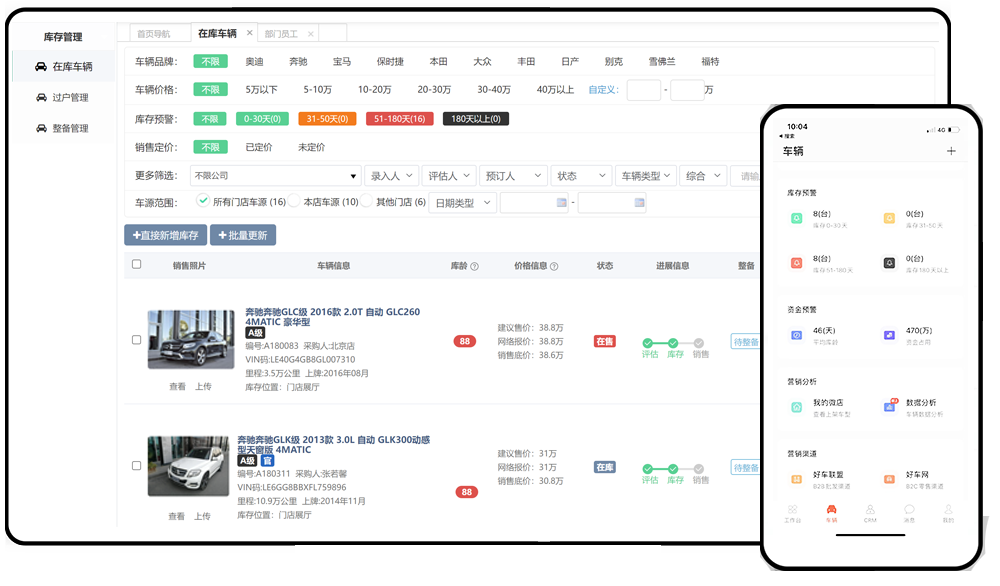
Task: Click the GLK300 white car photo thumbnail
Action: click(188, 466)
